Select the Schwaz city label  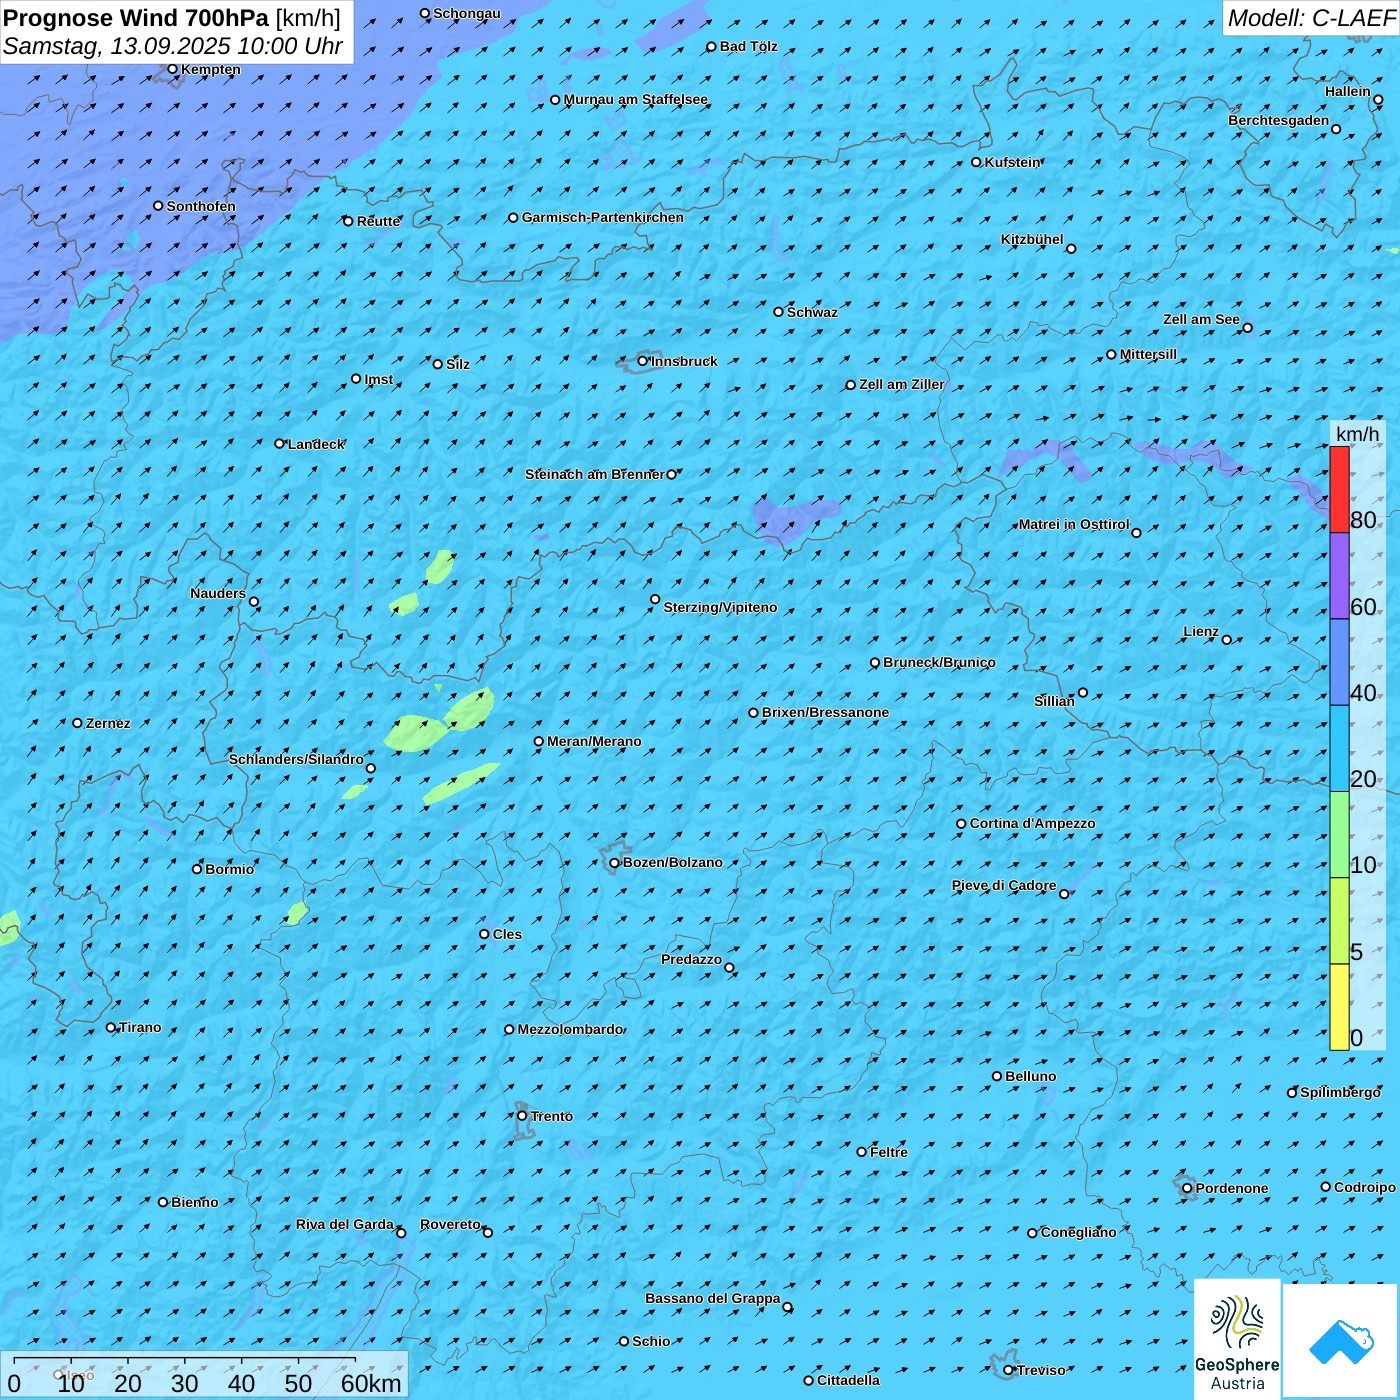[x=812, y=312]
